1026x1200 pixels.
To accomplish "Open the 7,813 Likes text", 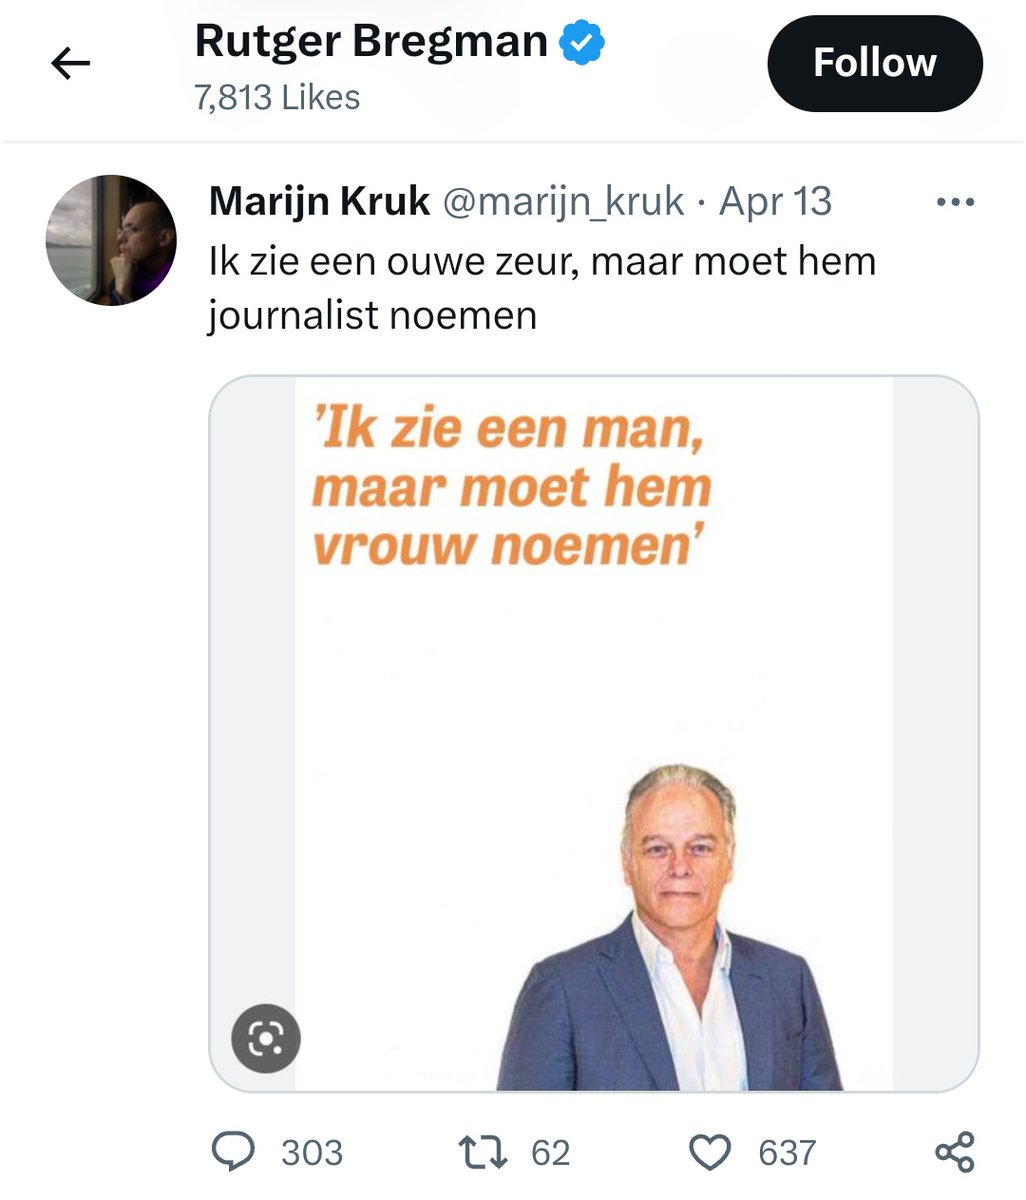I will 277,97.
